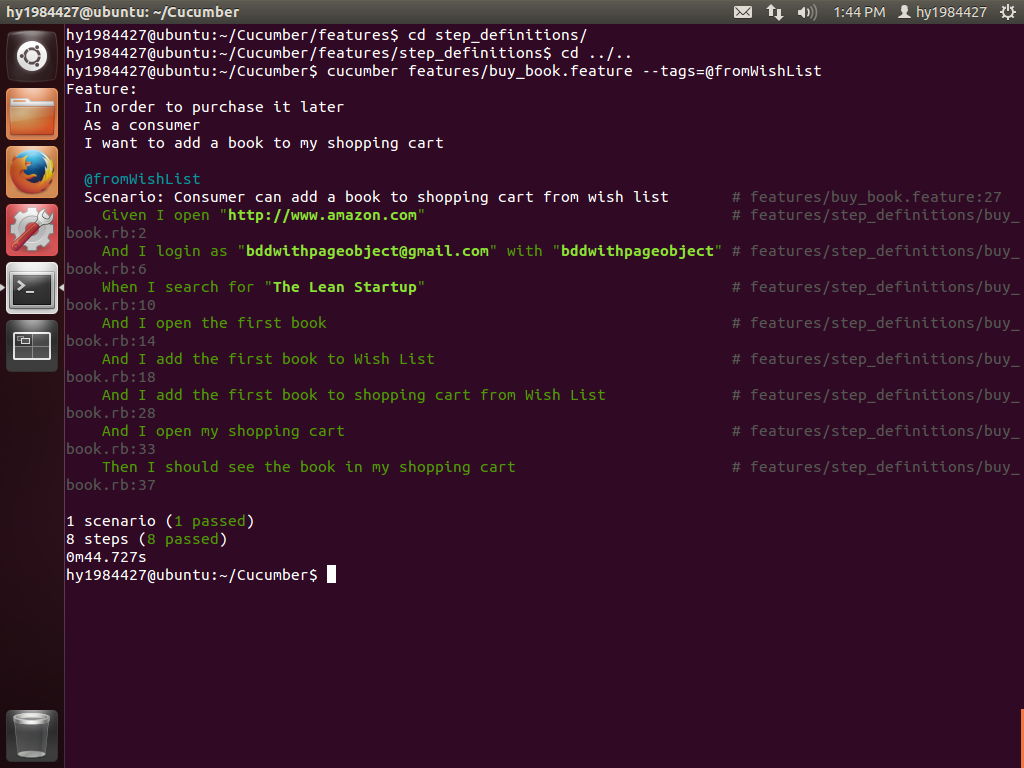Launch Firefox from the launcher

(31, 172)
